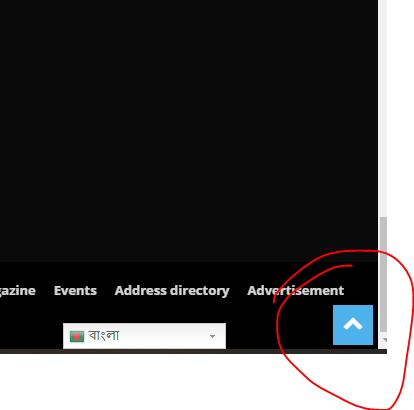Open the Events footer link
Image resolution: width=414 pixels, height=410 pixels.
point(75,291)
